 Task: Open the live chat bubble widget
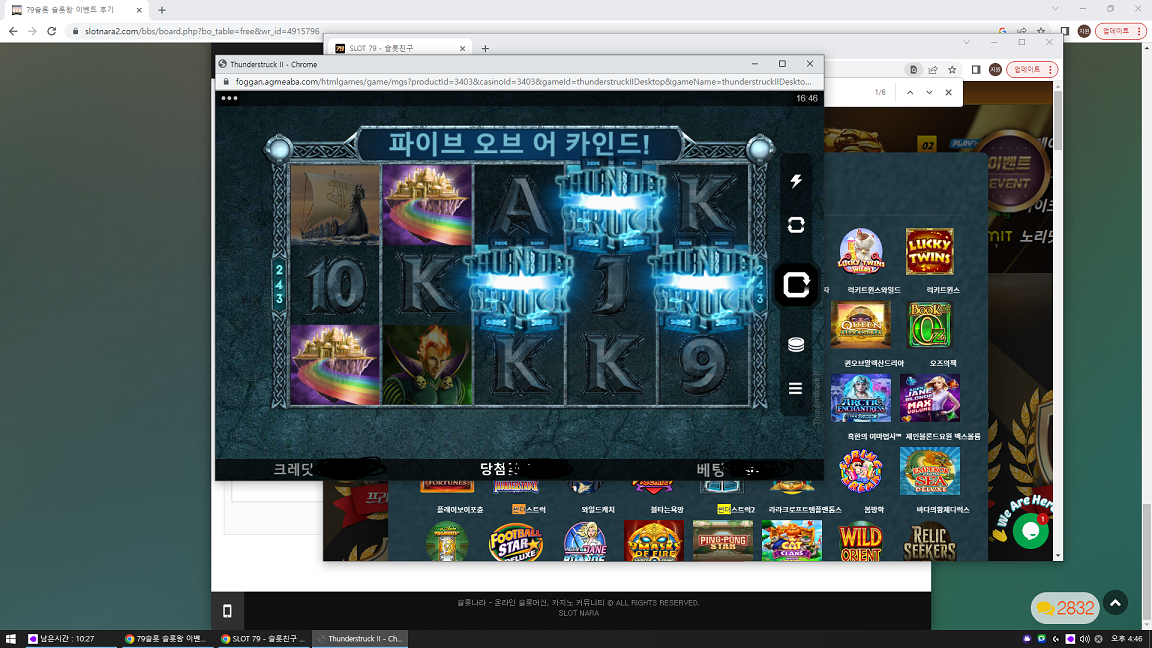pyautogui.click(x=1030, y=530)
